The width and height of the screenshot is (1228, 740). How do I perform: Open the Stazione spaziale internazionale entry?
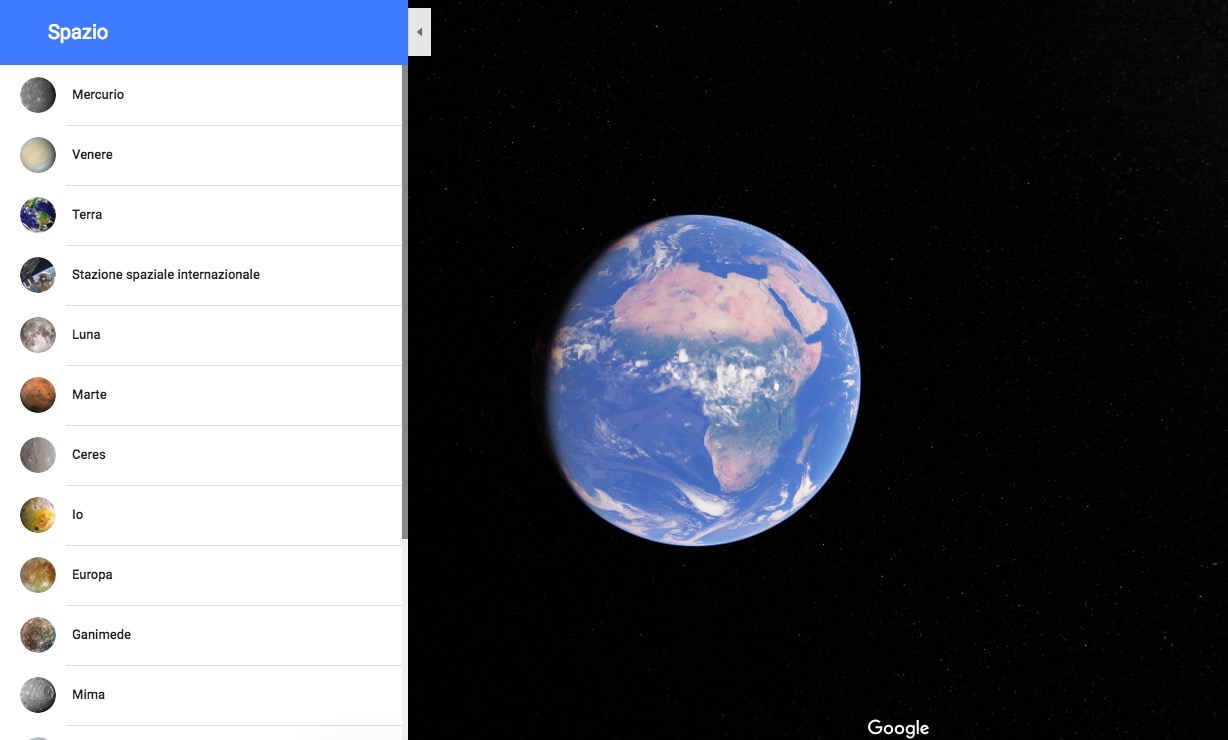166,275
